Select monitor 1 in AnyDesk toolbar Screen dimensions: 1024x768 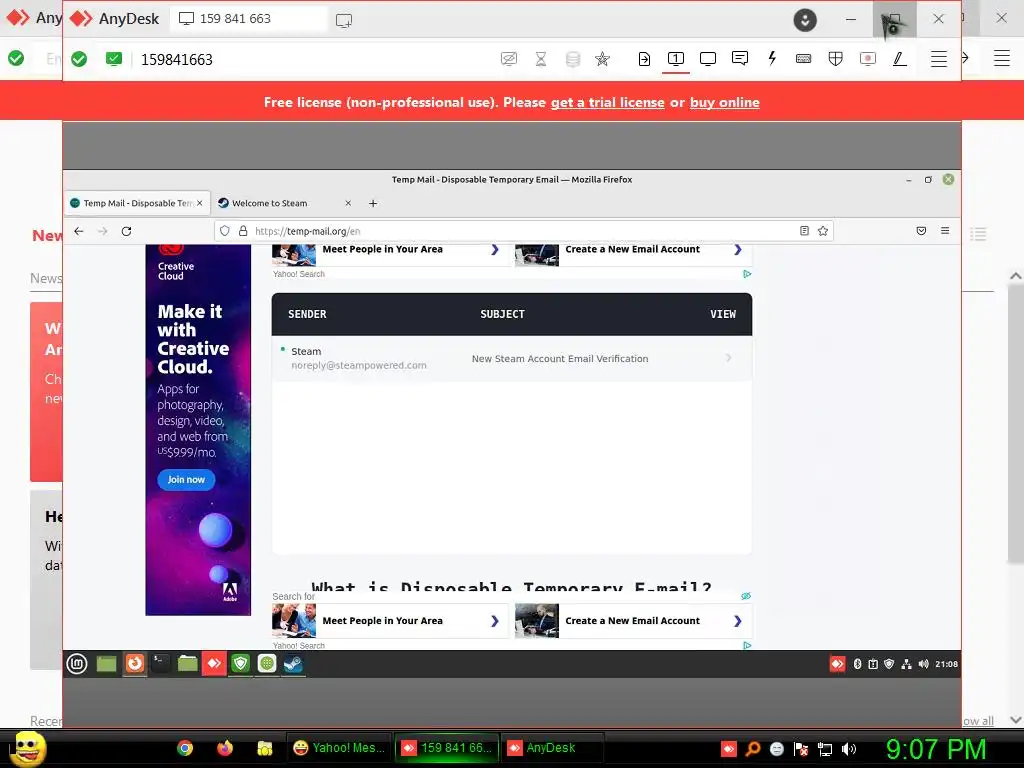point(676,59)
